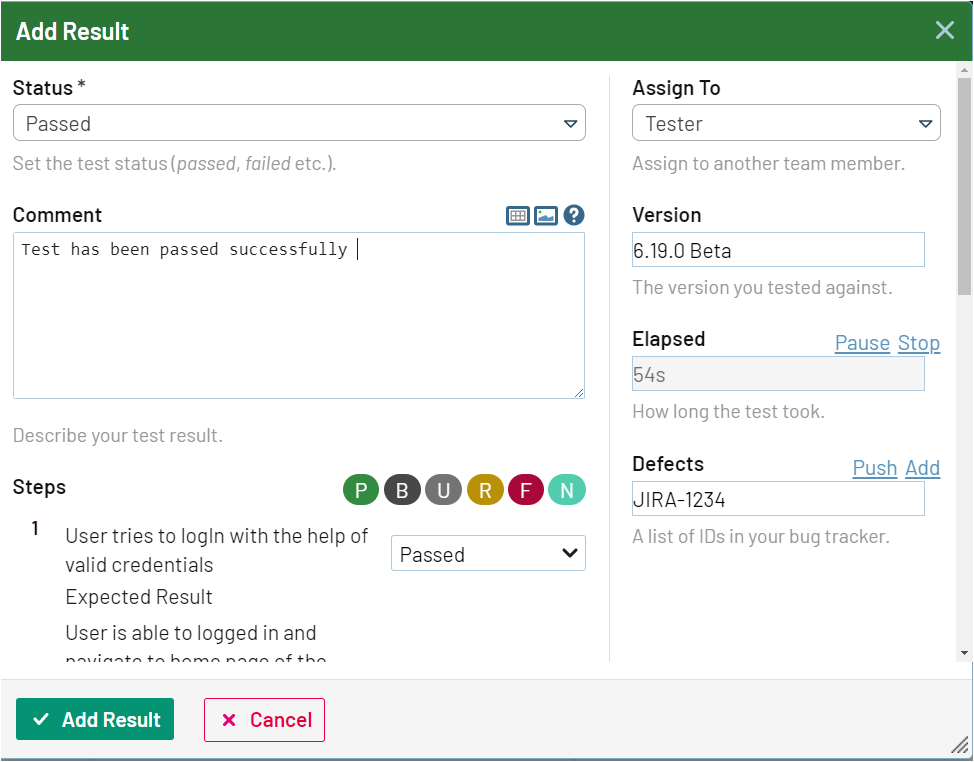
Task: Click the dark B blocked status circle
Action: pos(402,490)
